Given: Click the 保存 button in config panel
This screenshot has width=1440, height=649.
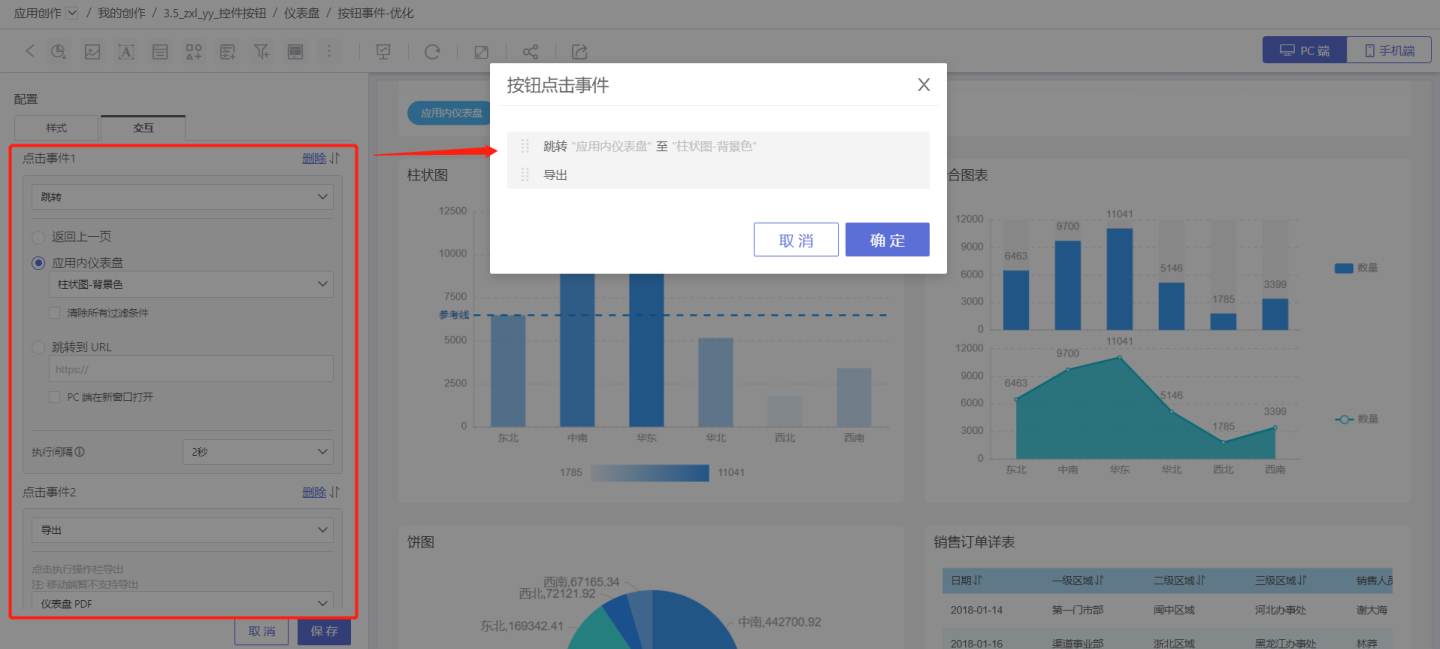Looking at the screenshot, I should click(324, 632).
